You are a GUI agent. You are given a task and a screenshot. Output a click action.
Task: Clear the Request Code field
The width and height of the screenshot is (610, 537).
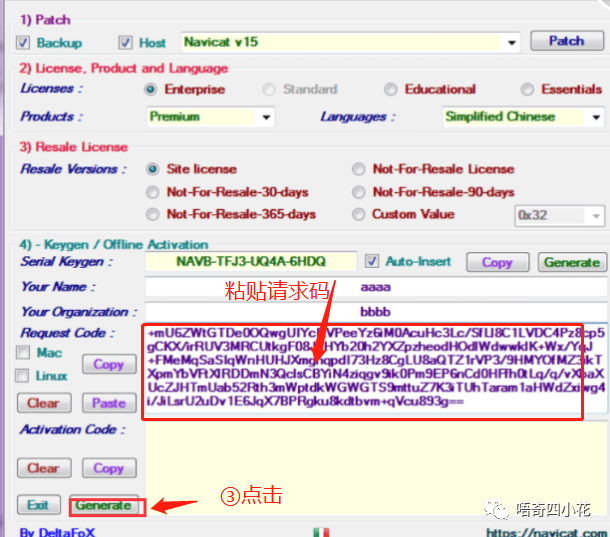[44, 403]
